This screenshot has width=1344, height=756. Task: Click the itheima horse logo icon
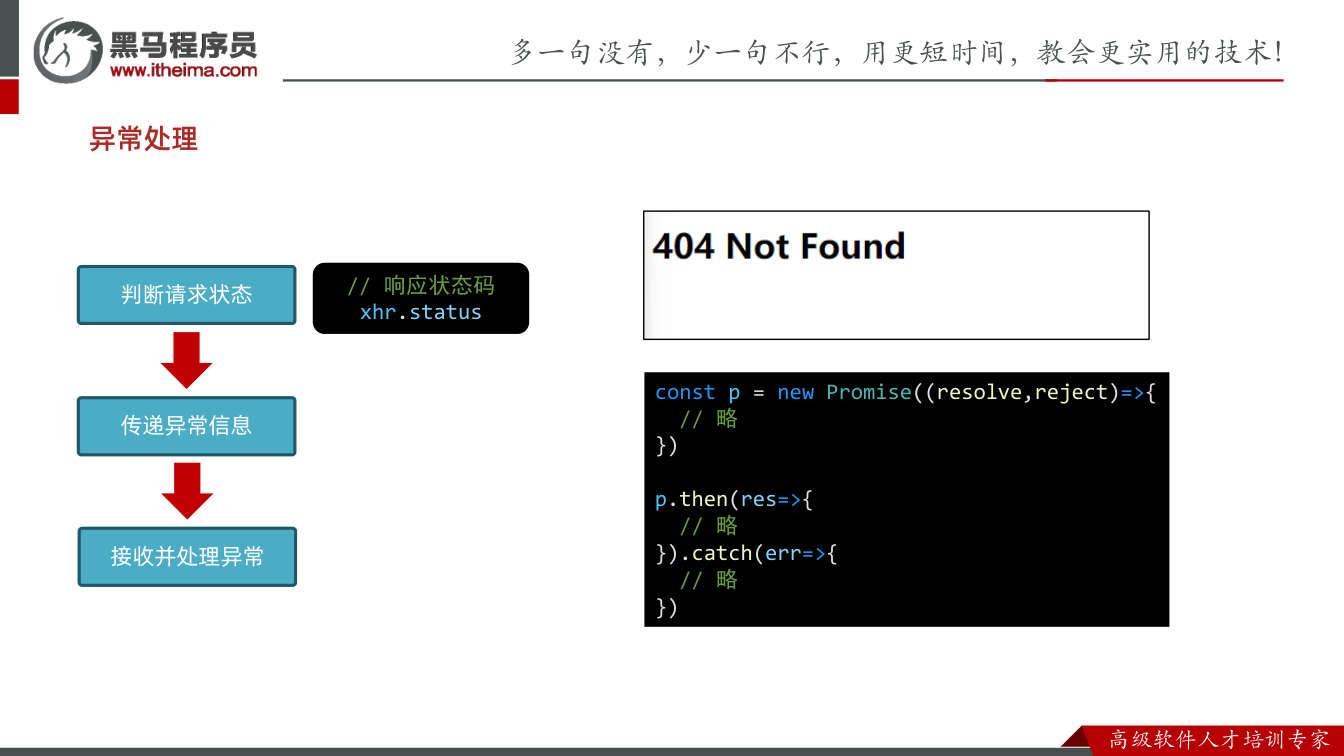[x=68, y=50]
